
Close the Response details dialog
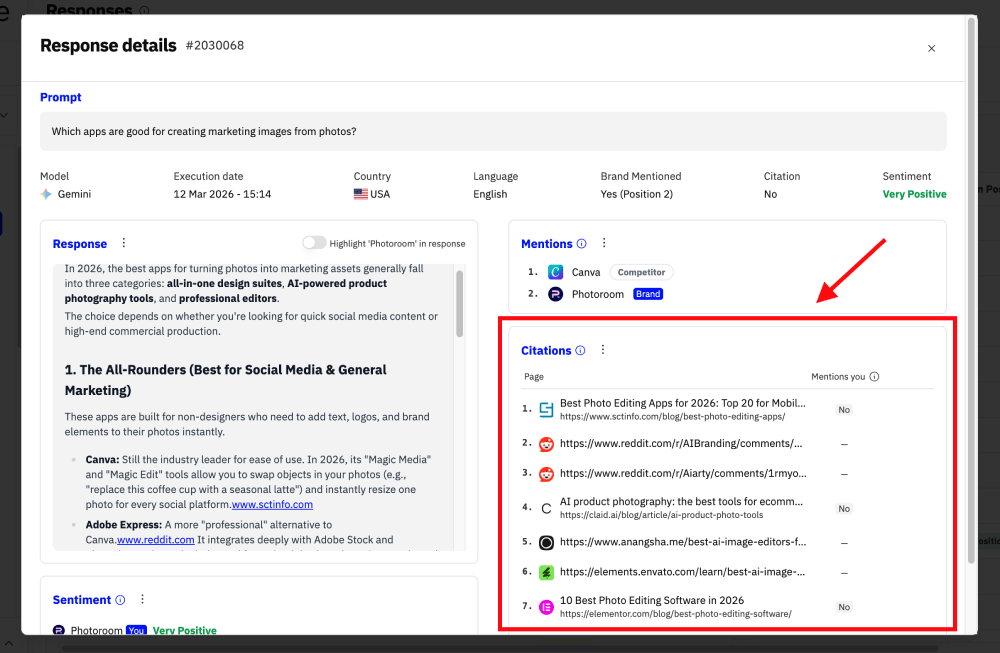click(x=931, y=48)
